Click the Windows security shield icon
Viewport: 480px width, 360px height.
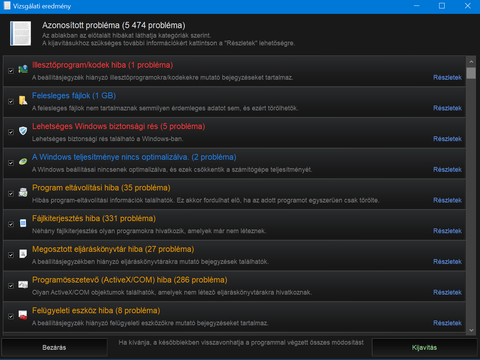[23, 131]
